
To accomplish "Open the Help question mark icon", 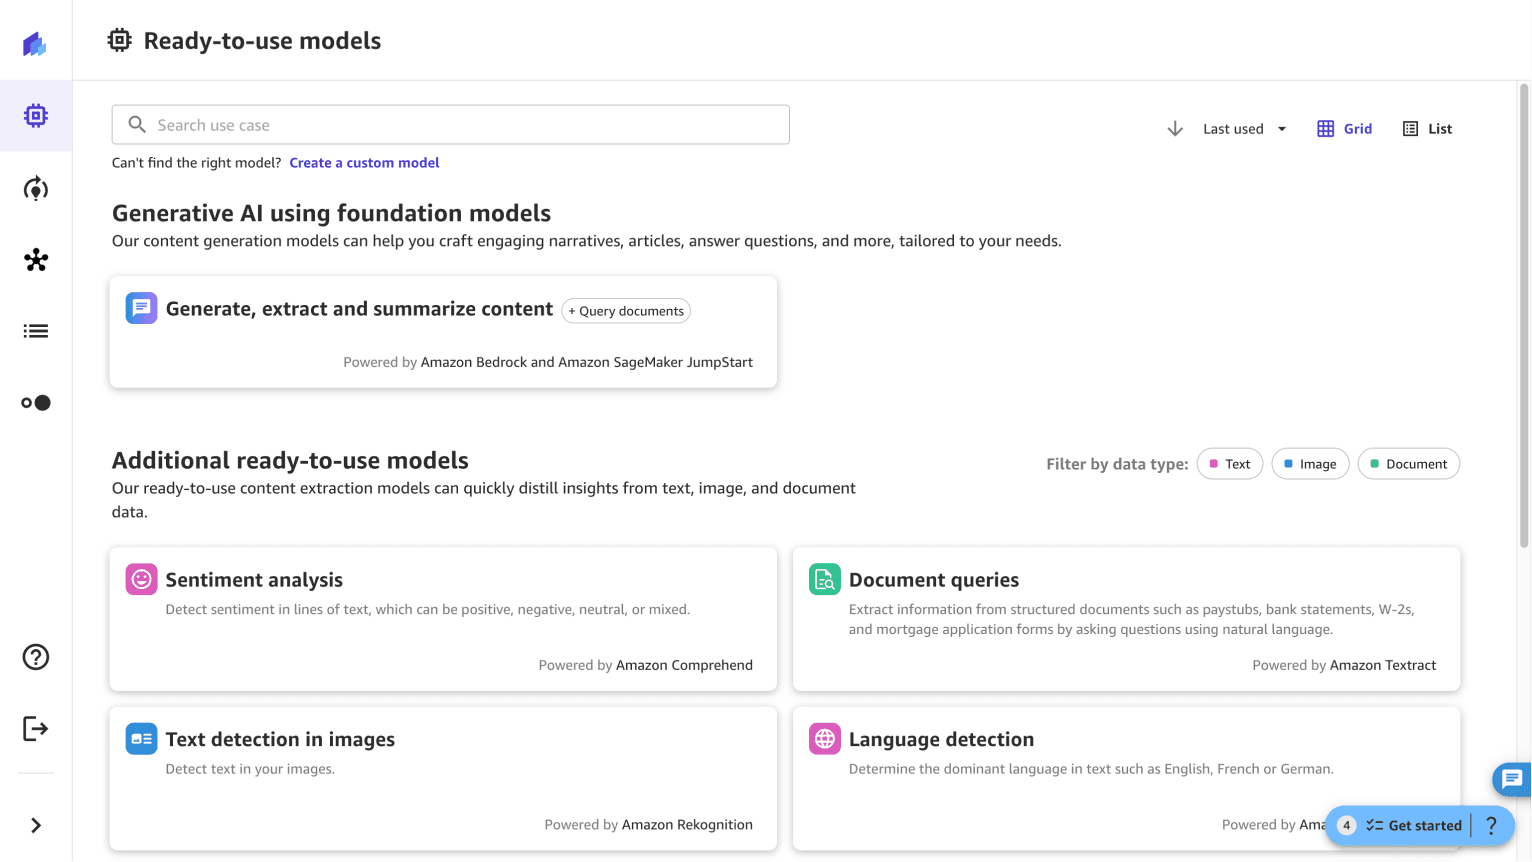I will pyautogui.click(x=36, y=657).
